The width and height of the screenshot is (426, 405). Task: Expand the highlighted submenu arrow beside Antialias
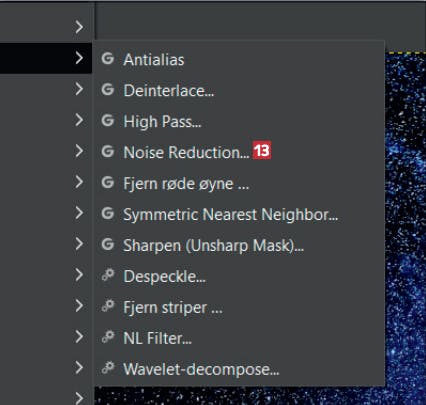[x=79, y=58]
